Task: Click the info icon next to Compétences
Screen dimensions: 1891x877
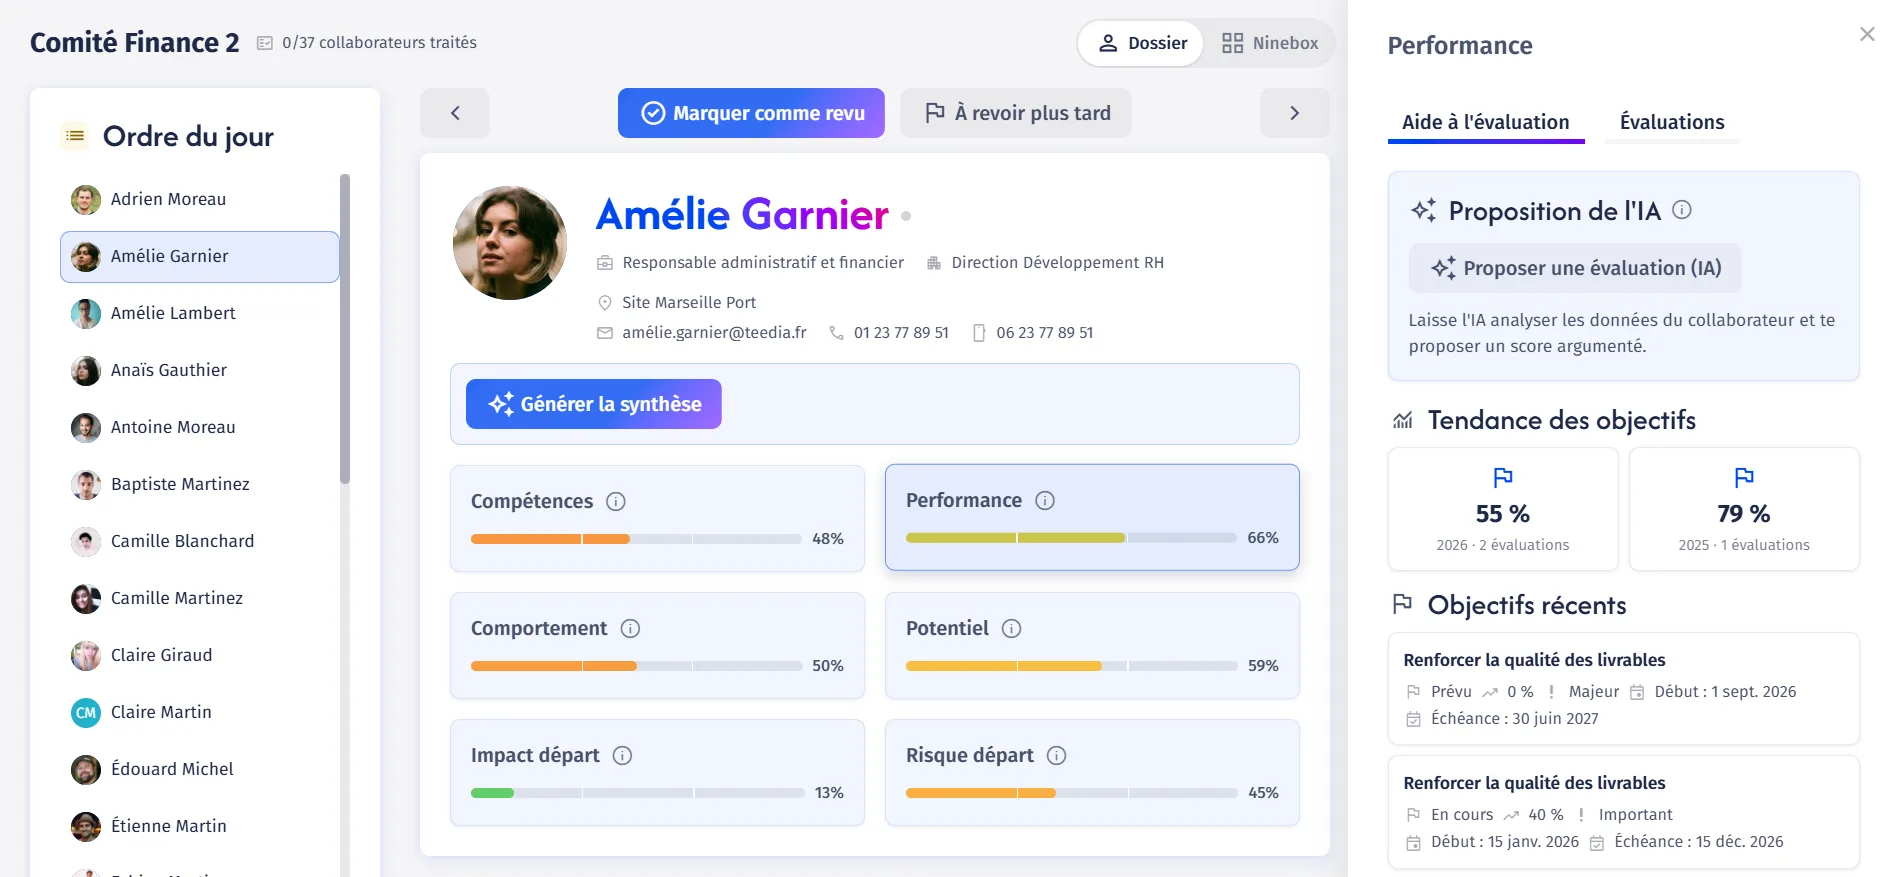Action: pos(616,502)
